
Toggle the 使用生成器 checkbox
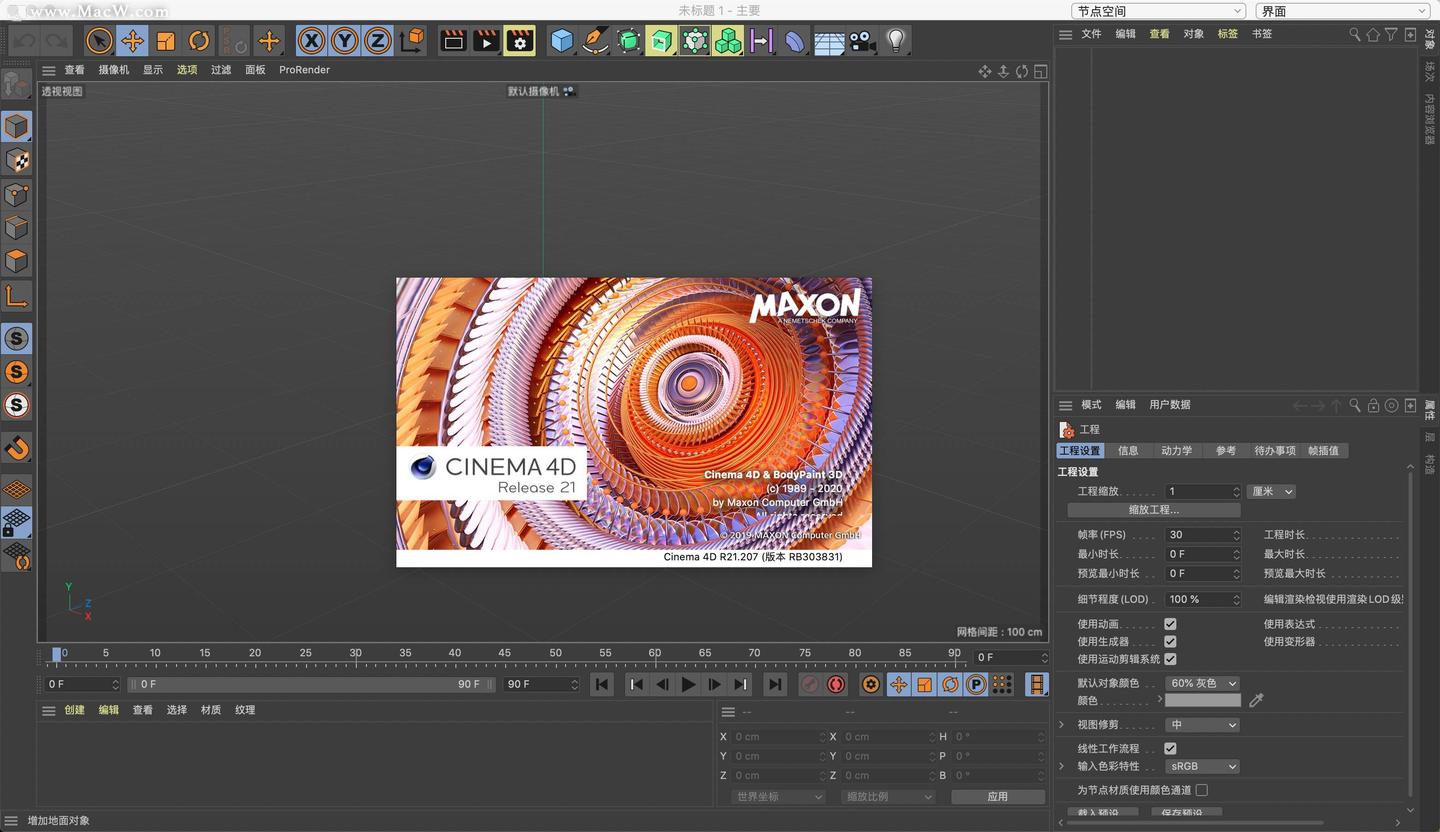(1170, 642)
